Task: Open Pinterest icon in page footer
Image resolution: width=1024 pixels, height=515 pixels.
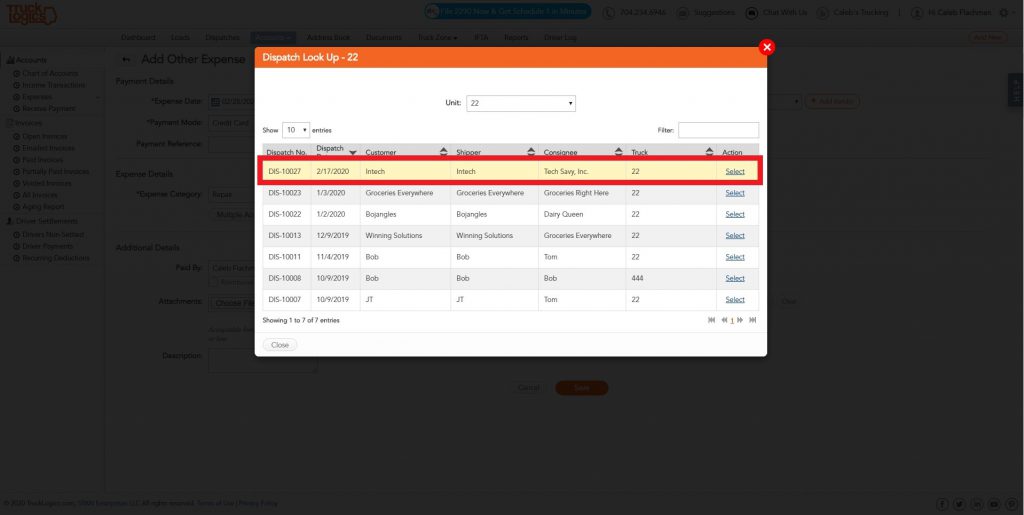Action: (1011, 504)
